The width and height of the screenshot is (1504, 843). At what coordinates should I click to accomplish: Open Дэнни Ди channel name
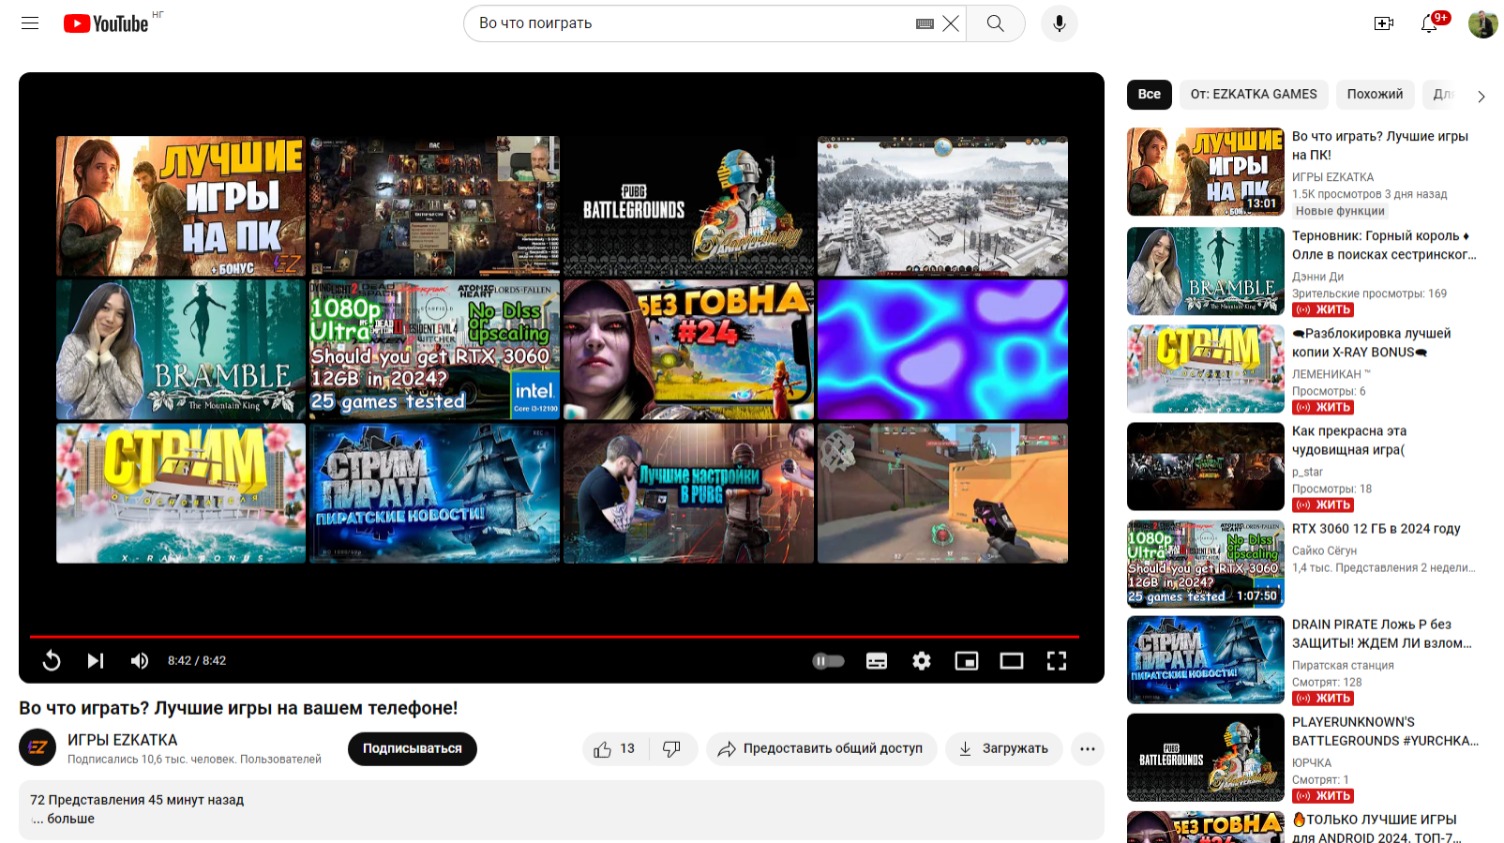point(1317,276)
